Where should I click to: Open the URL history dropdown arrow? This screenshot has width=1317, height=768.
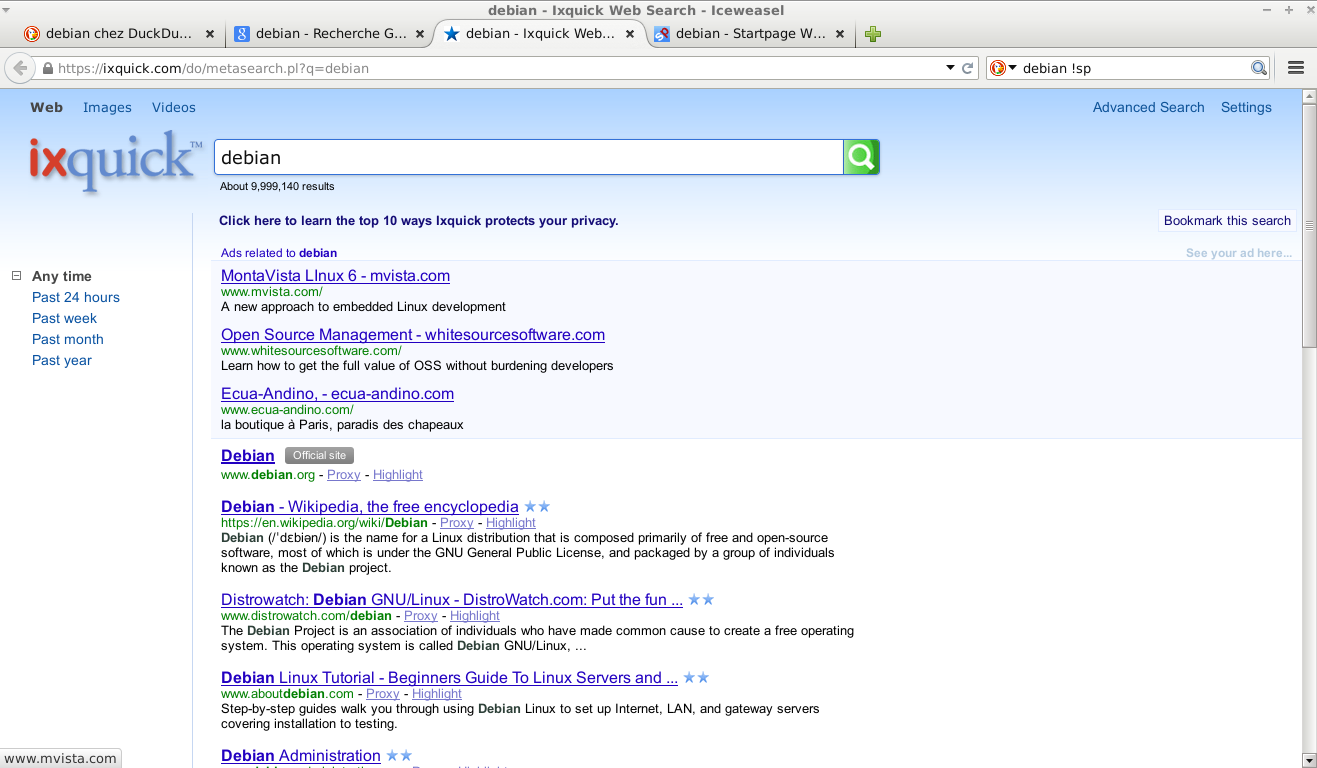[x=950, y=68]
